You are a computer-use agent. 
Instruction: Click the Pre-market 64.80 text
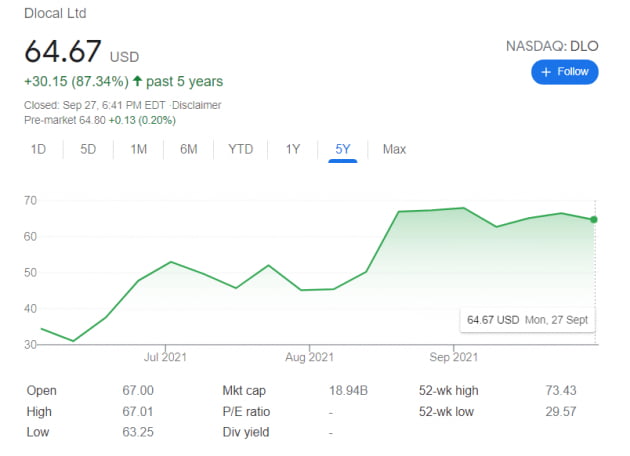point(65,120)
